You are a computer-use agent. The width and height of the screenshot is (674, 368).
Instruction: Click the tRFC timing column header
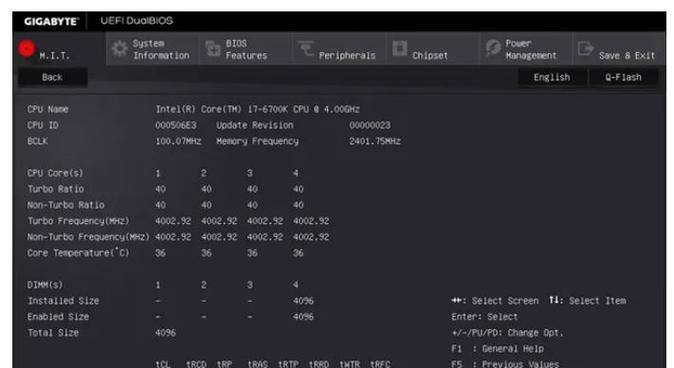pyautogui.click(x=380, y=364)
